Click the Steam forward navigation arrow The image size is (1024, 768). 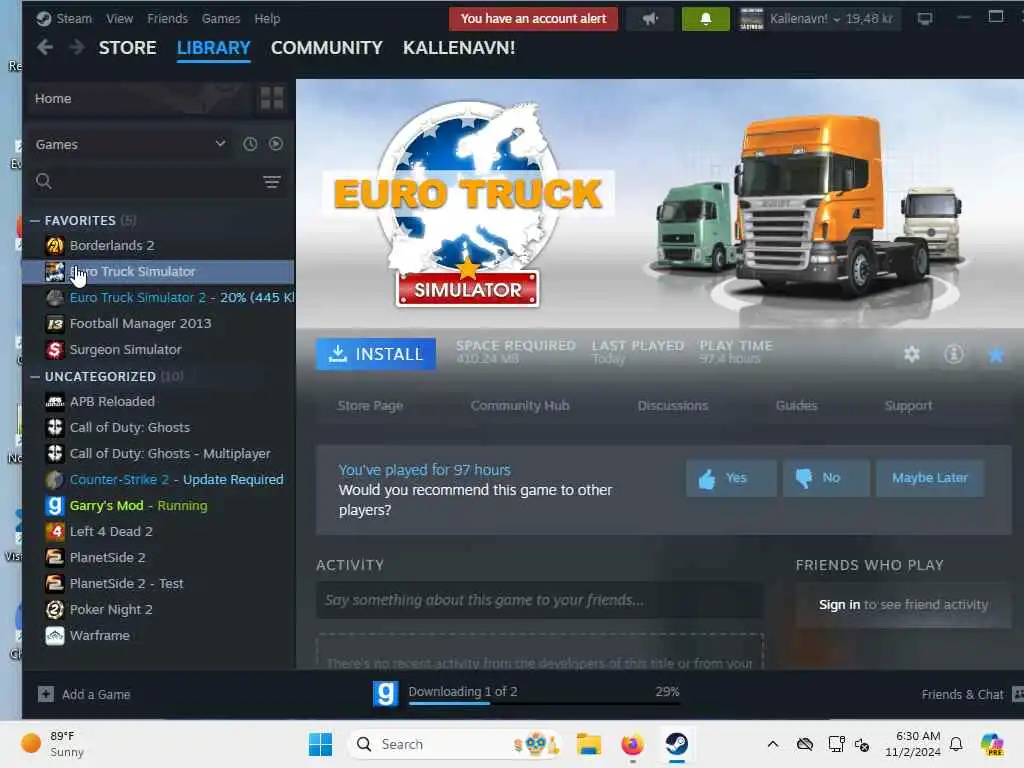[x=76, y=47]
